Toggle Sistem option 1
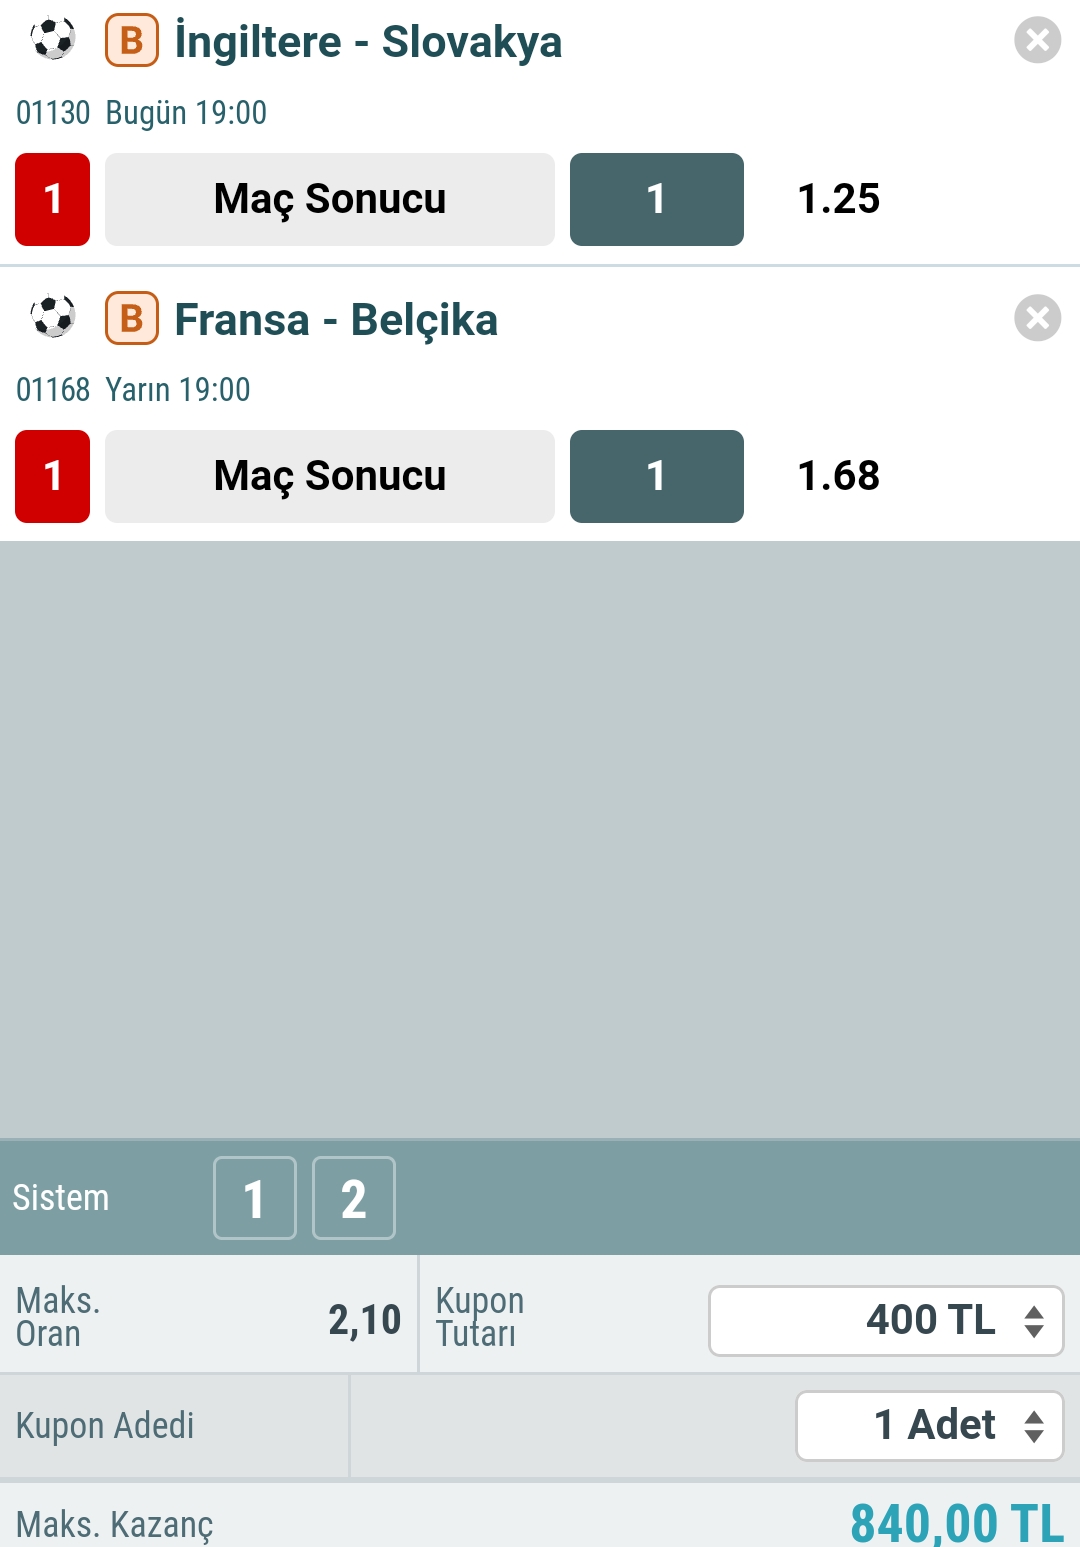The height and width of the screenshot is (1547, 1080). pyautogui.click(x=255, y=1198)
